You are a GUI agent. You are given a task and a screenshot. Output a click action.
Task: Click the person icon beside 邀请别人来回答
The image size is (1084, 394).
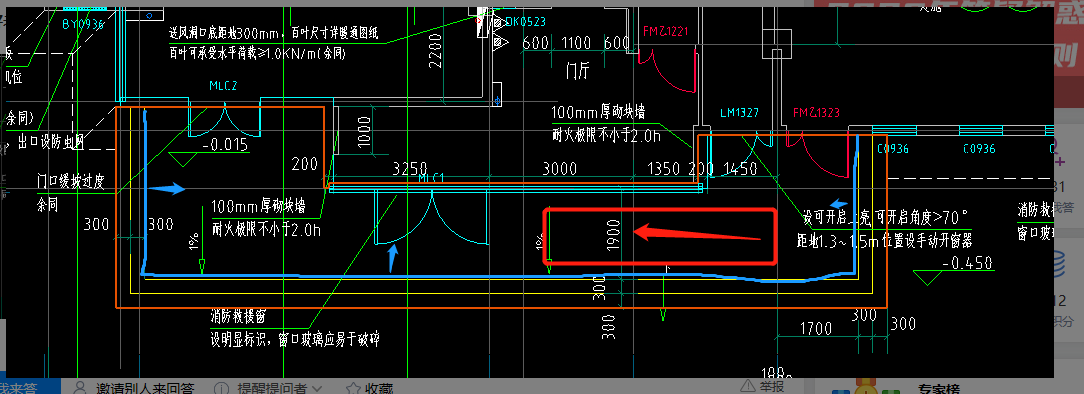tap(81, 388)
